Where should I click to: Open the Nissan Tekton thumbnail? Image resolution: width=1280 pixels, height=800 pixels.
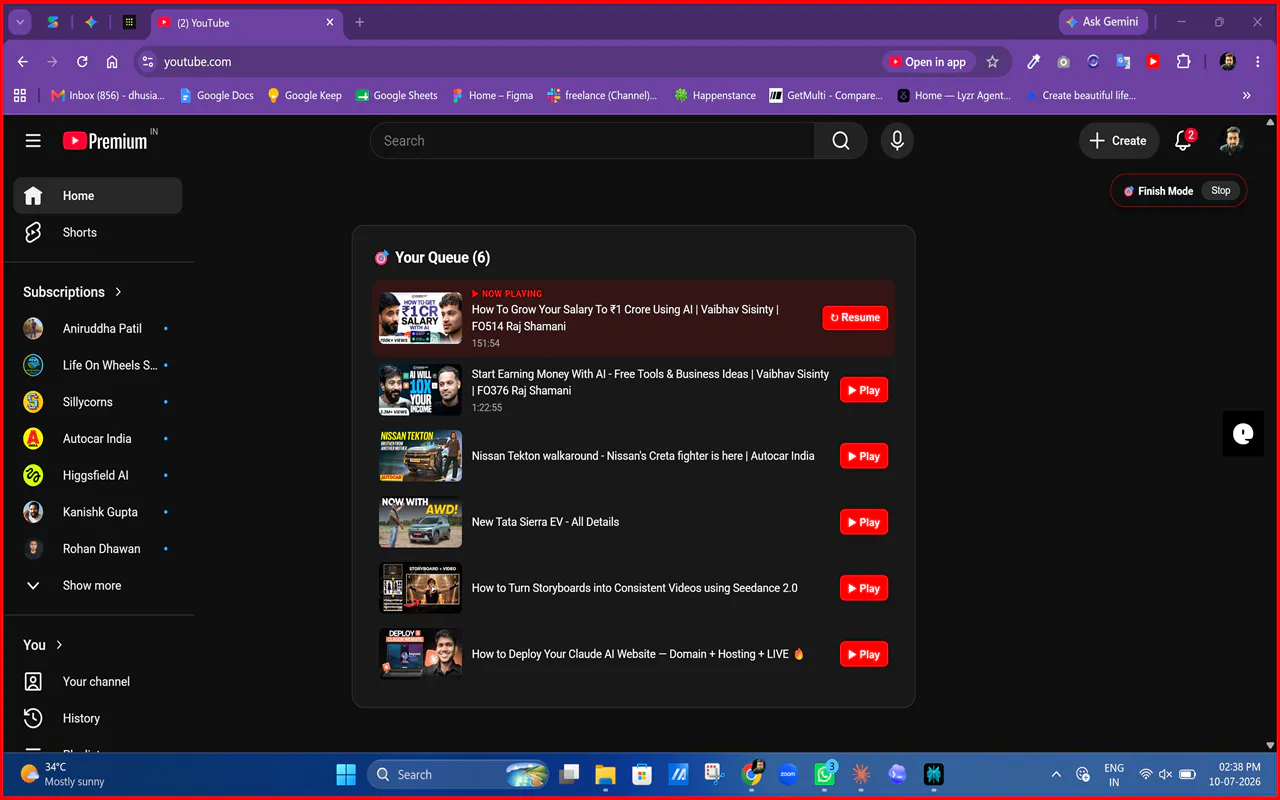[420, 456]
